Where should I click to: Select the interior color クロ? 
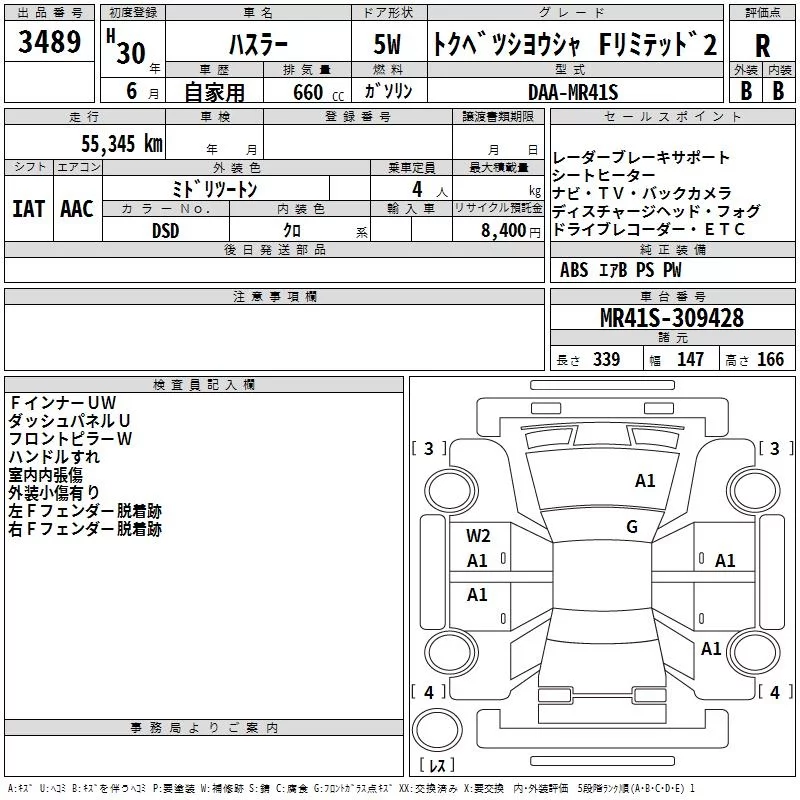[x=292, y=231]
